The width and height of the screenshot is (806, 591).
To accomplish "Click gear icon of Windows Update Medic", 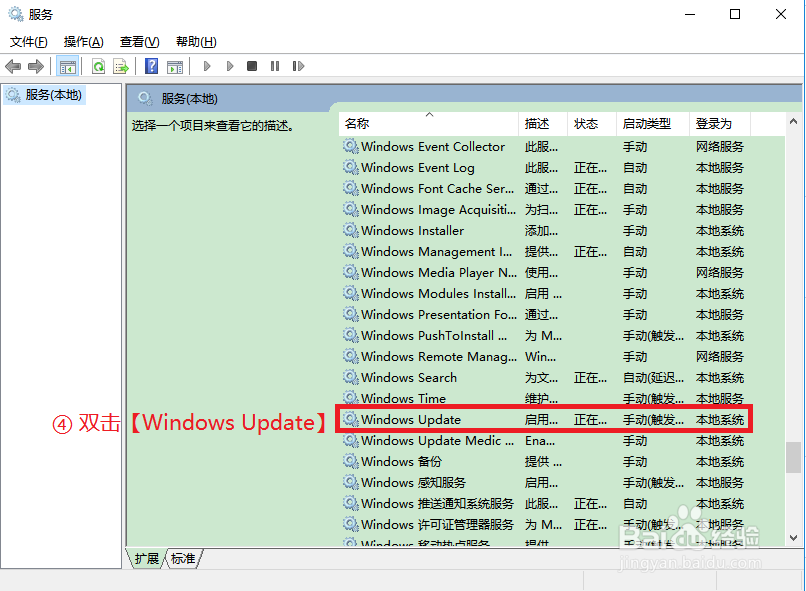I will (351, 440).
